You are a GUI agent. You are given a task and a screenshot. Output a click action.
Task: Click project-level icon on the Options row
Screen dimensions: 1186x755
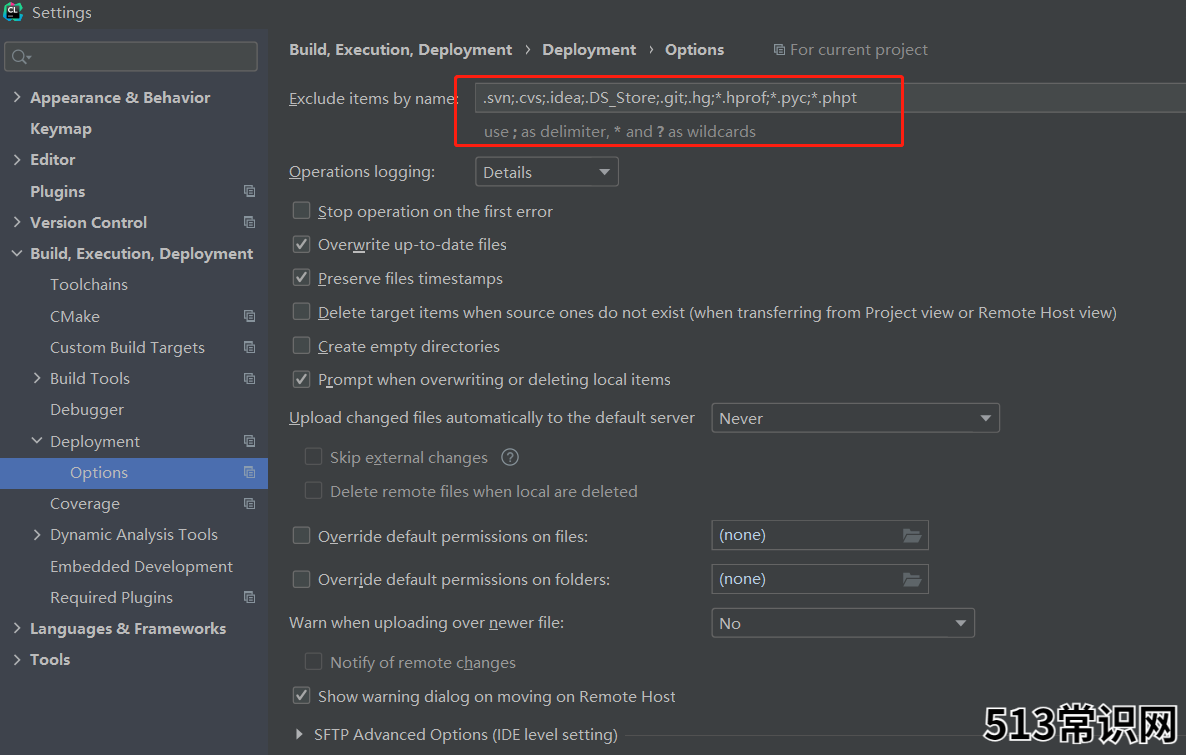pos(250,472)
